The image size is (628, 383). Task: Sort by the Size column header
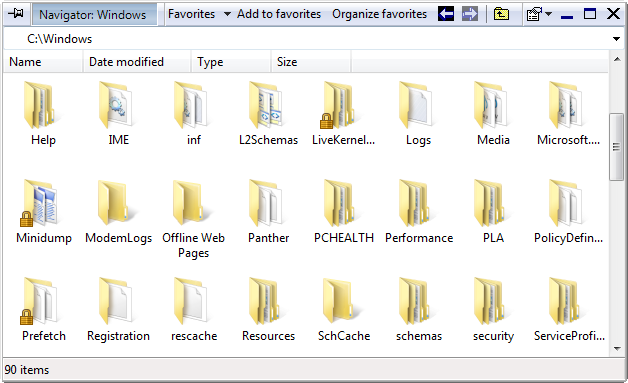[x=311, y=62]
